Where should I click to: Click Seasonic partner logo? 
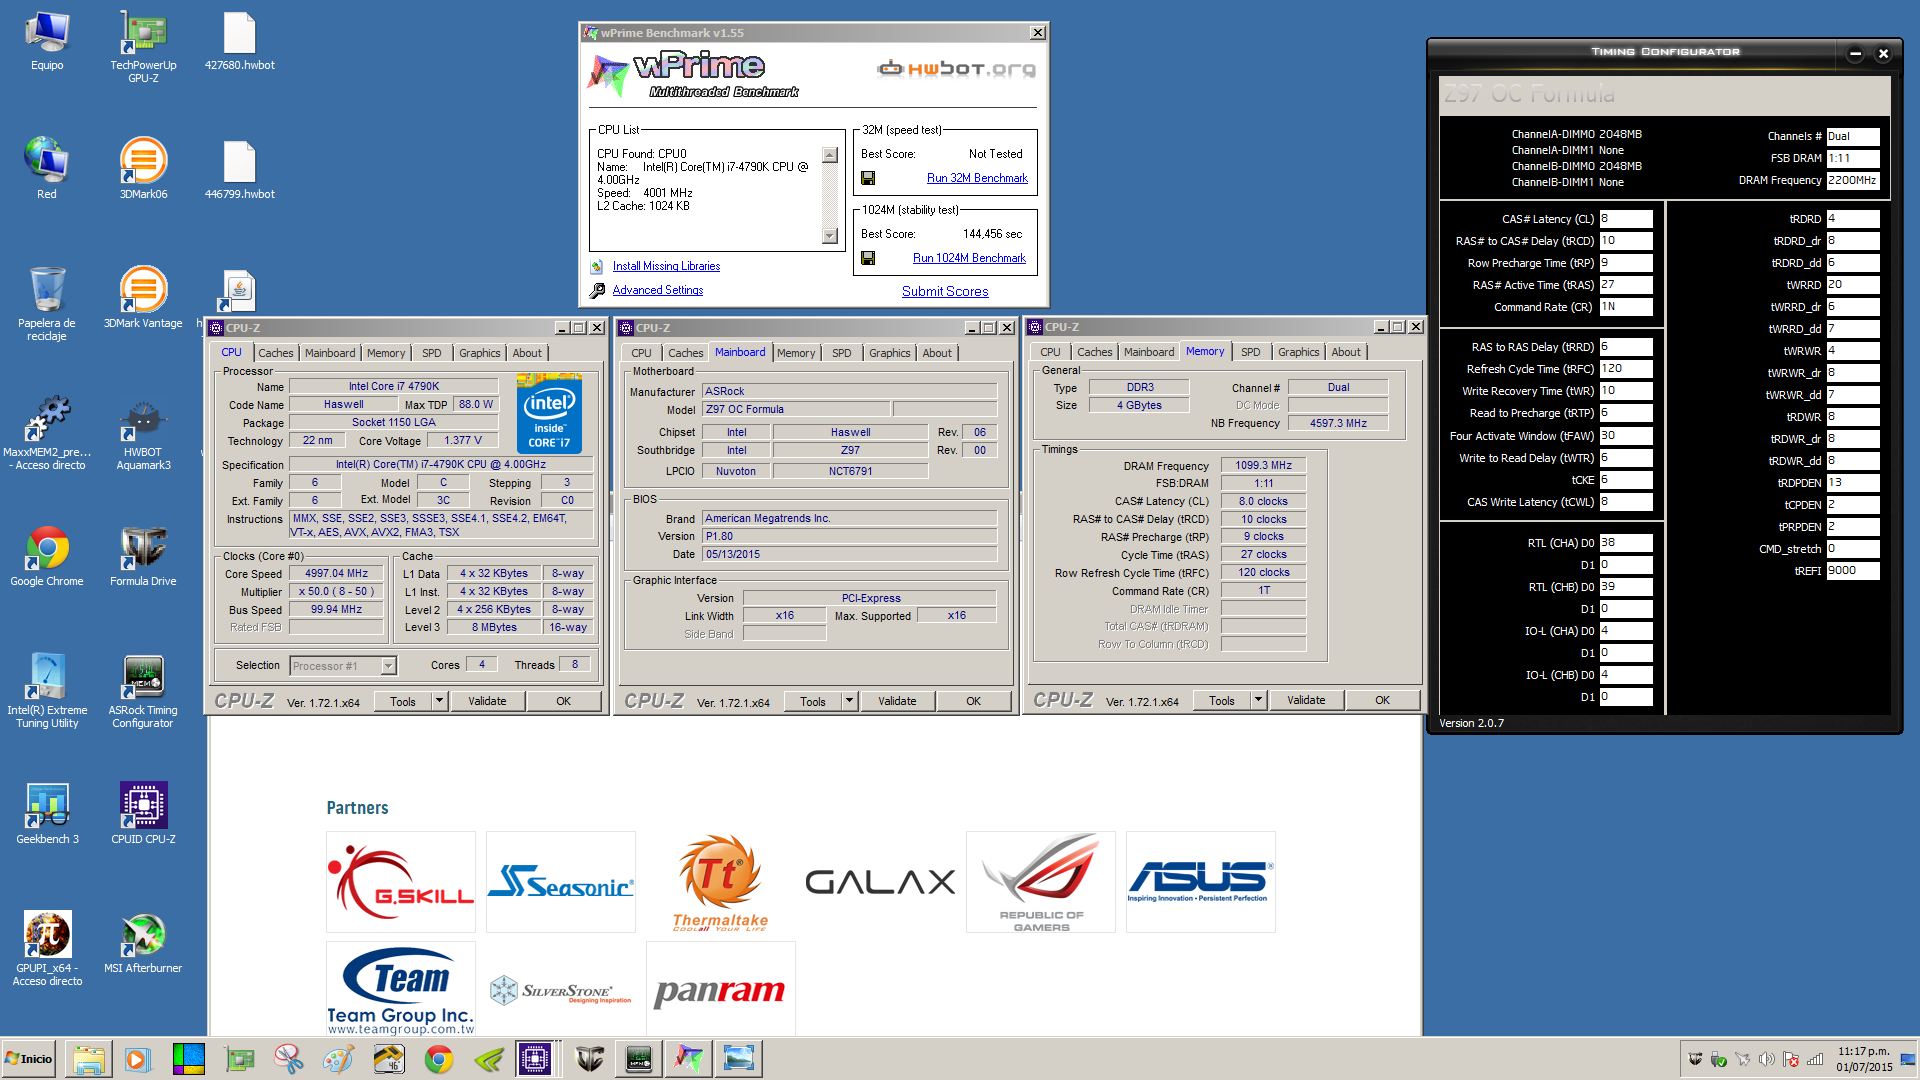click(x=561, y=882)
